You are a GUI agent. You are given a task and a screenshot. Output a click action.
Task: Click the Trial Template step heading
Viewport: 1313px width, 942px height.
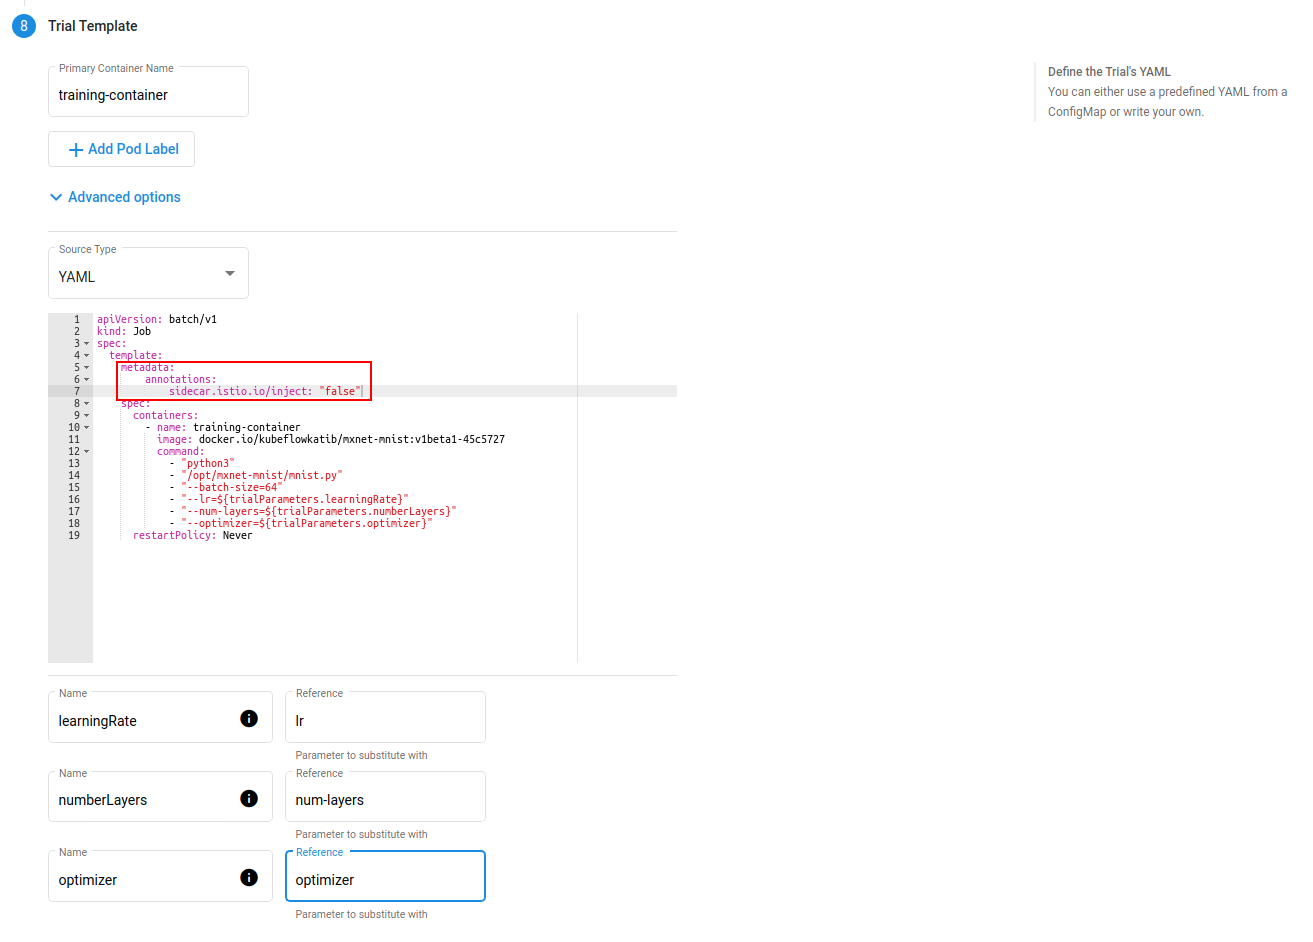pos(93,26)
